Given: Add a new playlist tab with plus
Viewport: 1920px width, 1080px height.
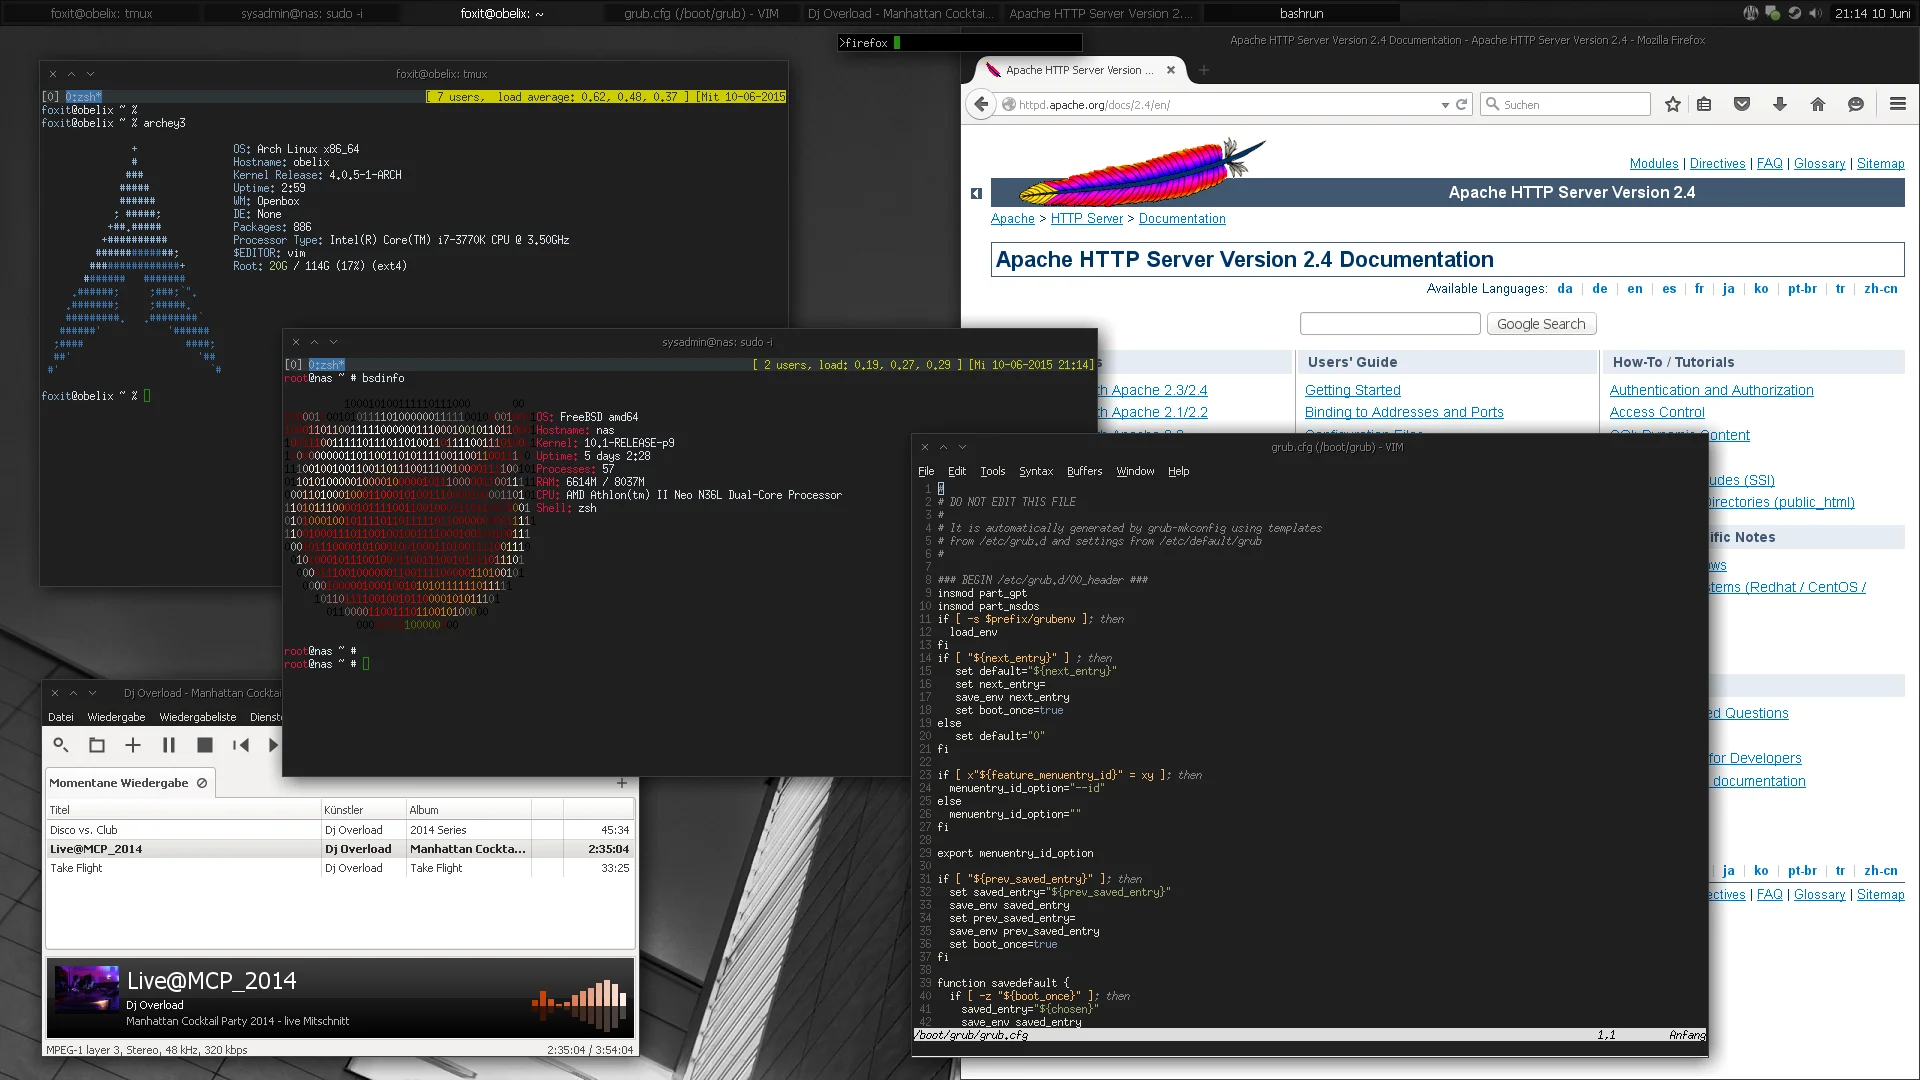Looking at the screenshot, I should [621, 783].
